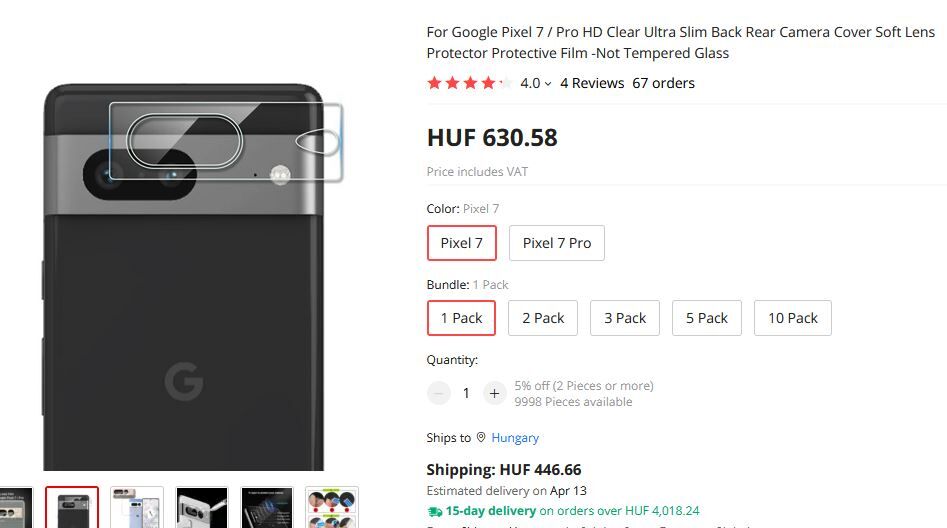Select the 1 Pack bundle

(462, 318)
